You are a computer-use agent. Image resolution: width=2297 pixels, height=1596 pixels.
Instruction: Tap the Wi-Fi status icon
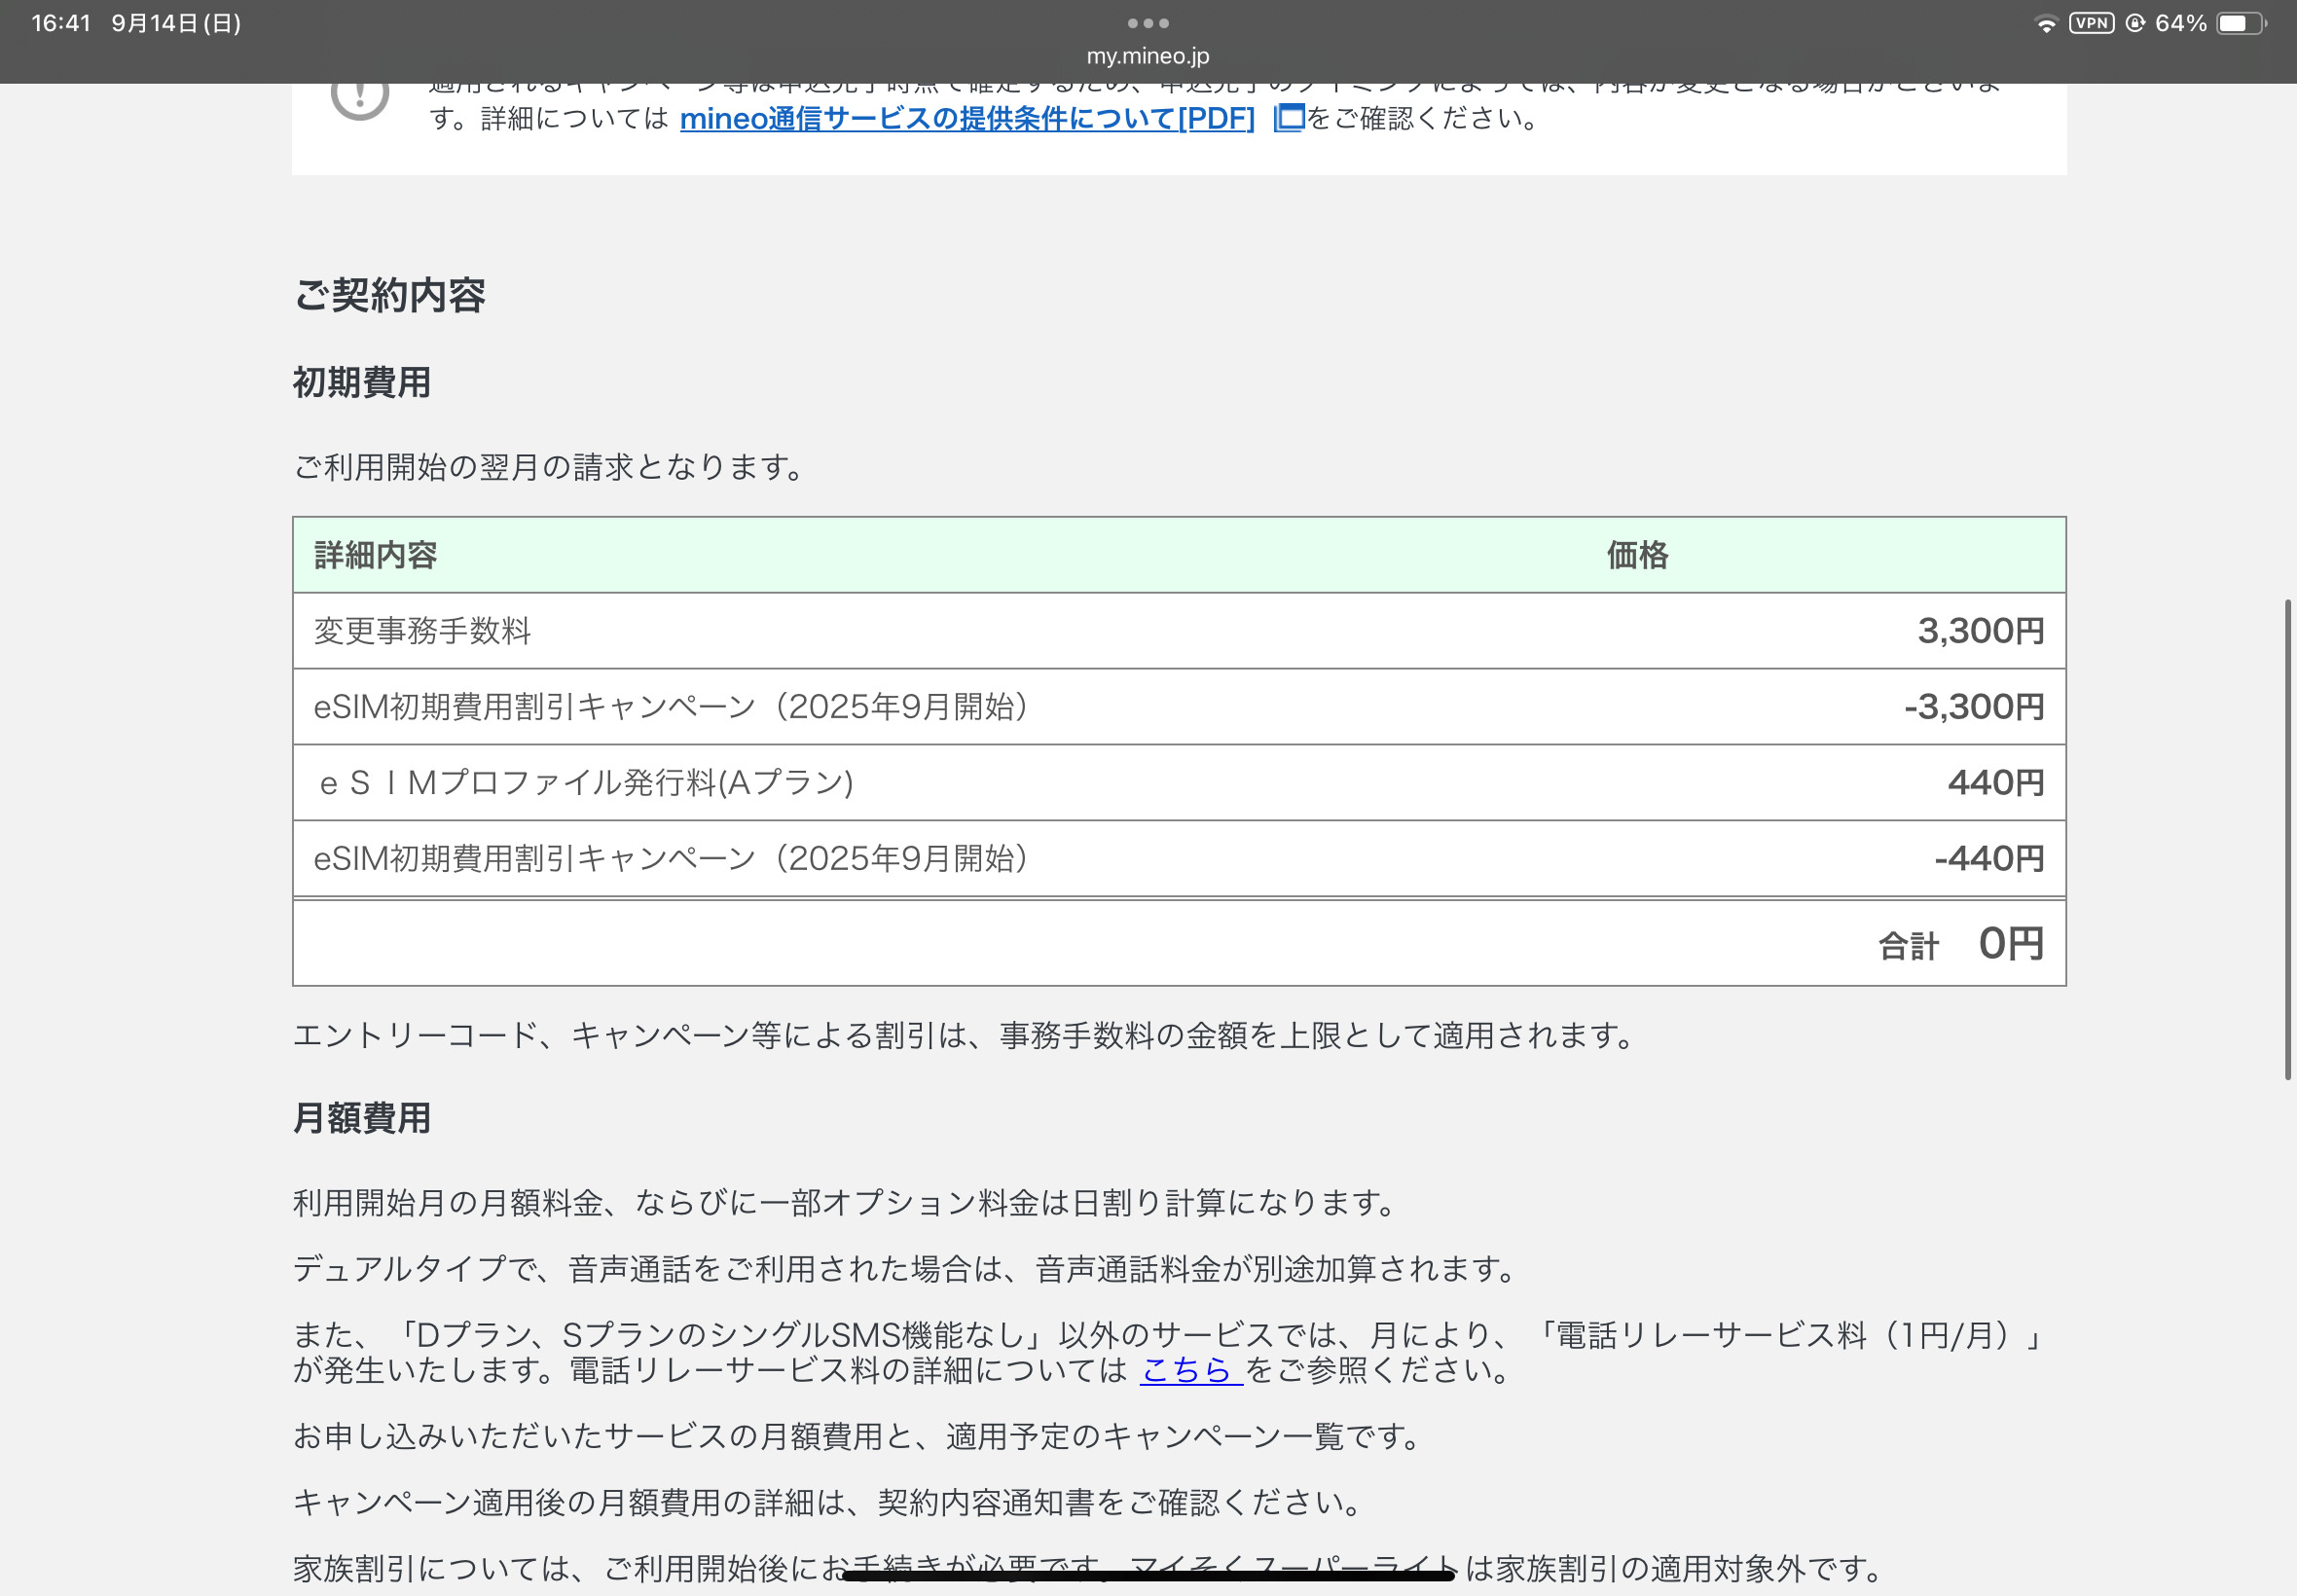coord(2045,24)
